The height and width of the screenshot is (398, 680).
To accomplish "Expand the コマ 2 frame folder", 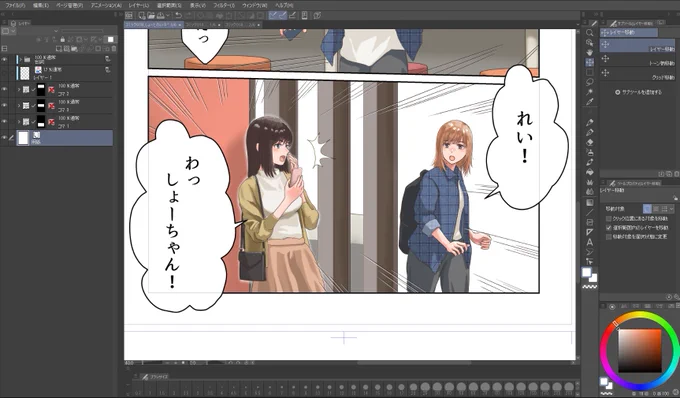I will 19,89.
